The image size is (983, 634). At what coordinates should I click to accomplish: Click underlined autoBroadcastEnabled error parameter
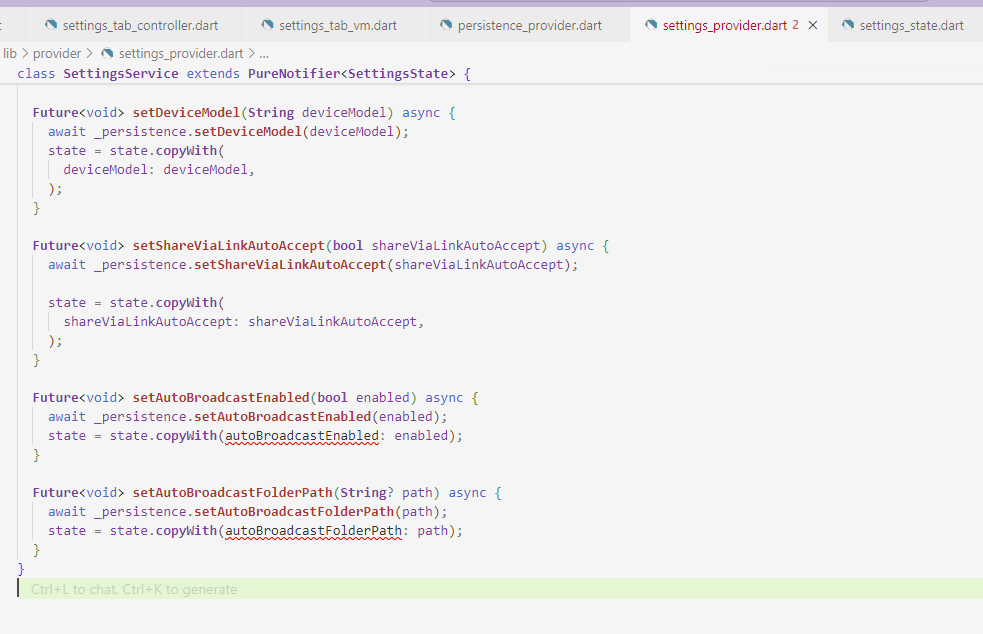302,436
